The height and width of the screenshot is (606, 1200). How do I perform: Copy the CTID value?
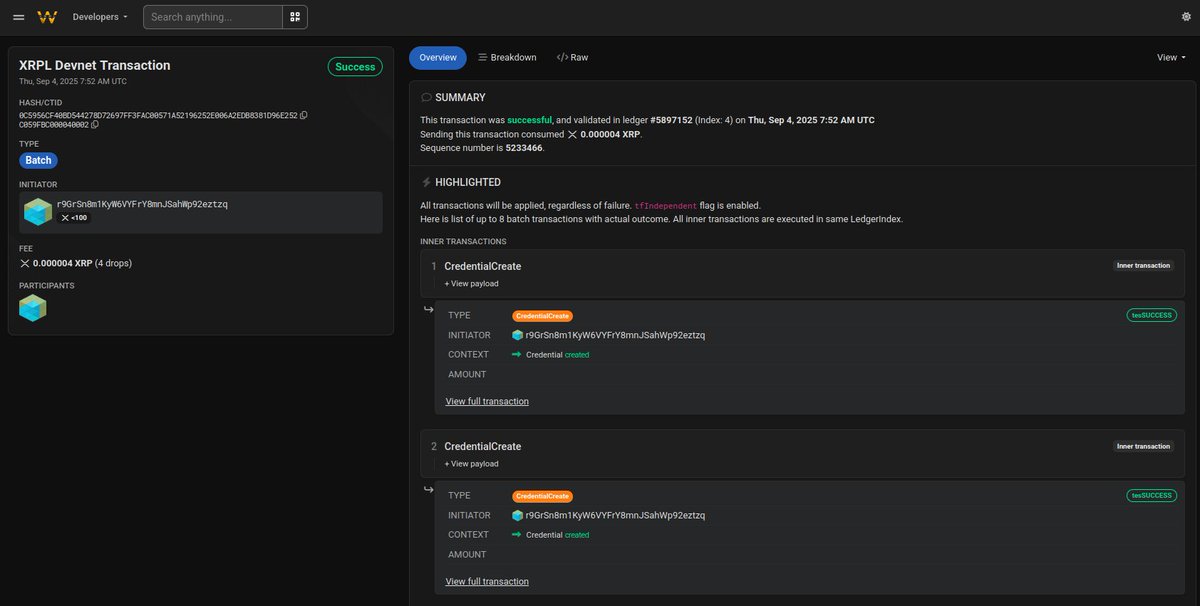click(95, 125)
